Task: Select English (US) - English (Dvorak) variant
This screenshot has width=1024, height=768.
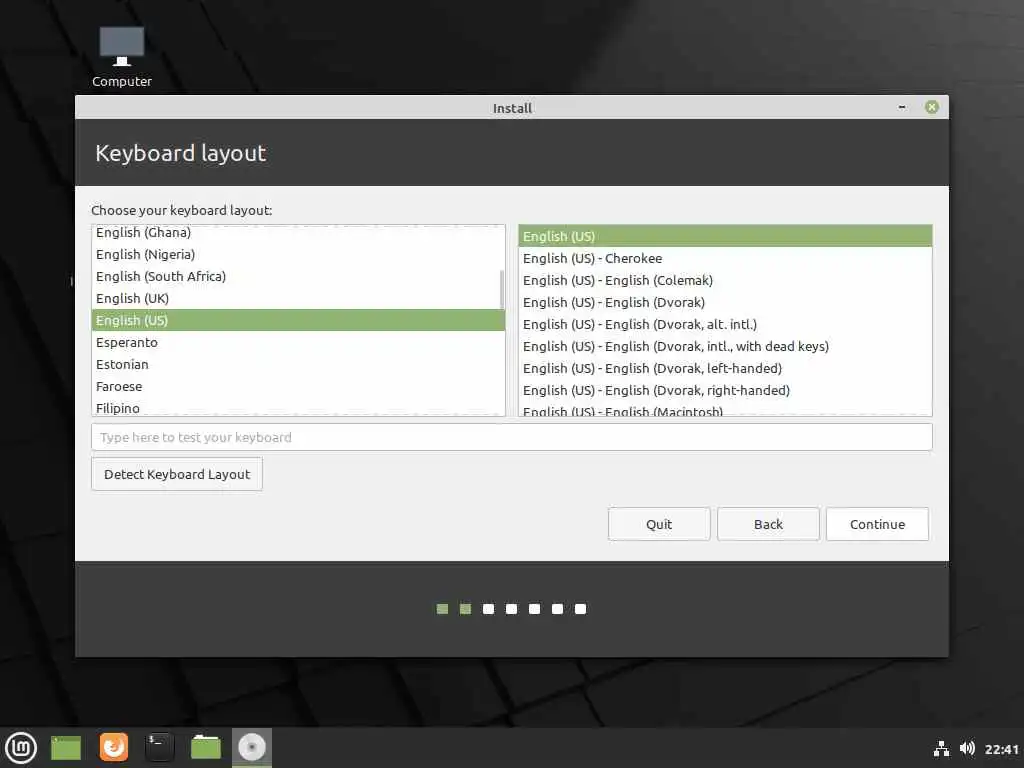Action: coord(725,302)
